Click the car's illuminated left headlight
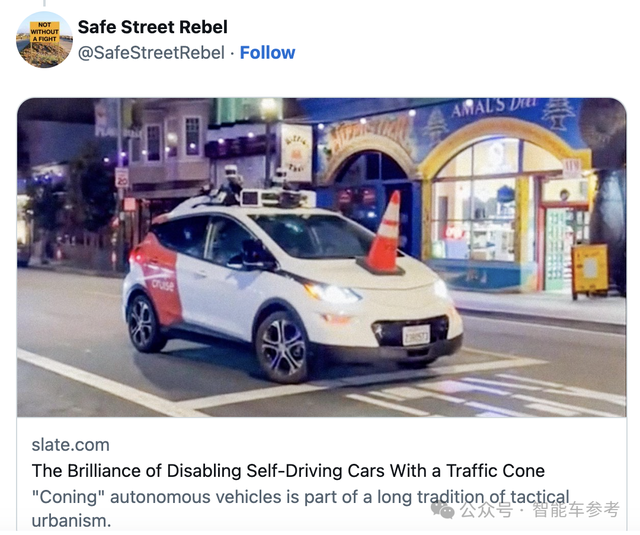The image size is (640, 535). click(333, 293)
